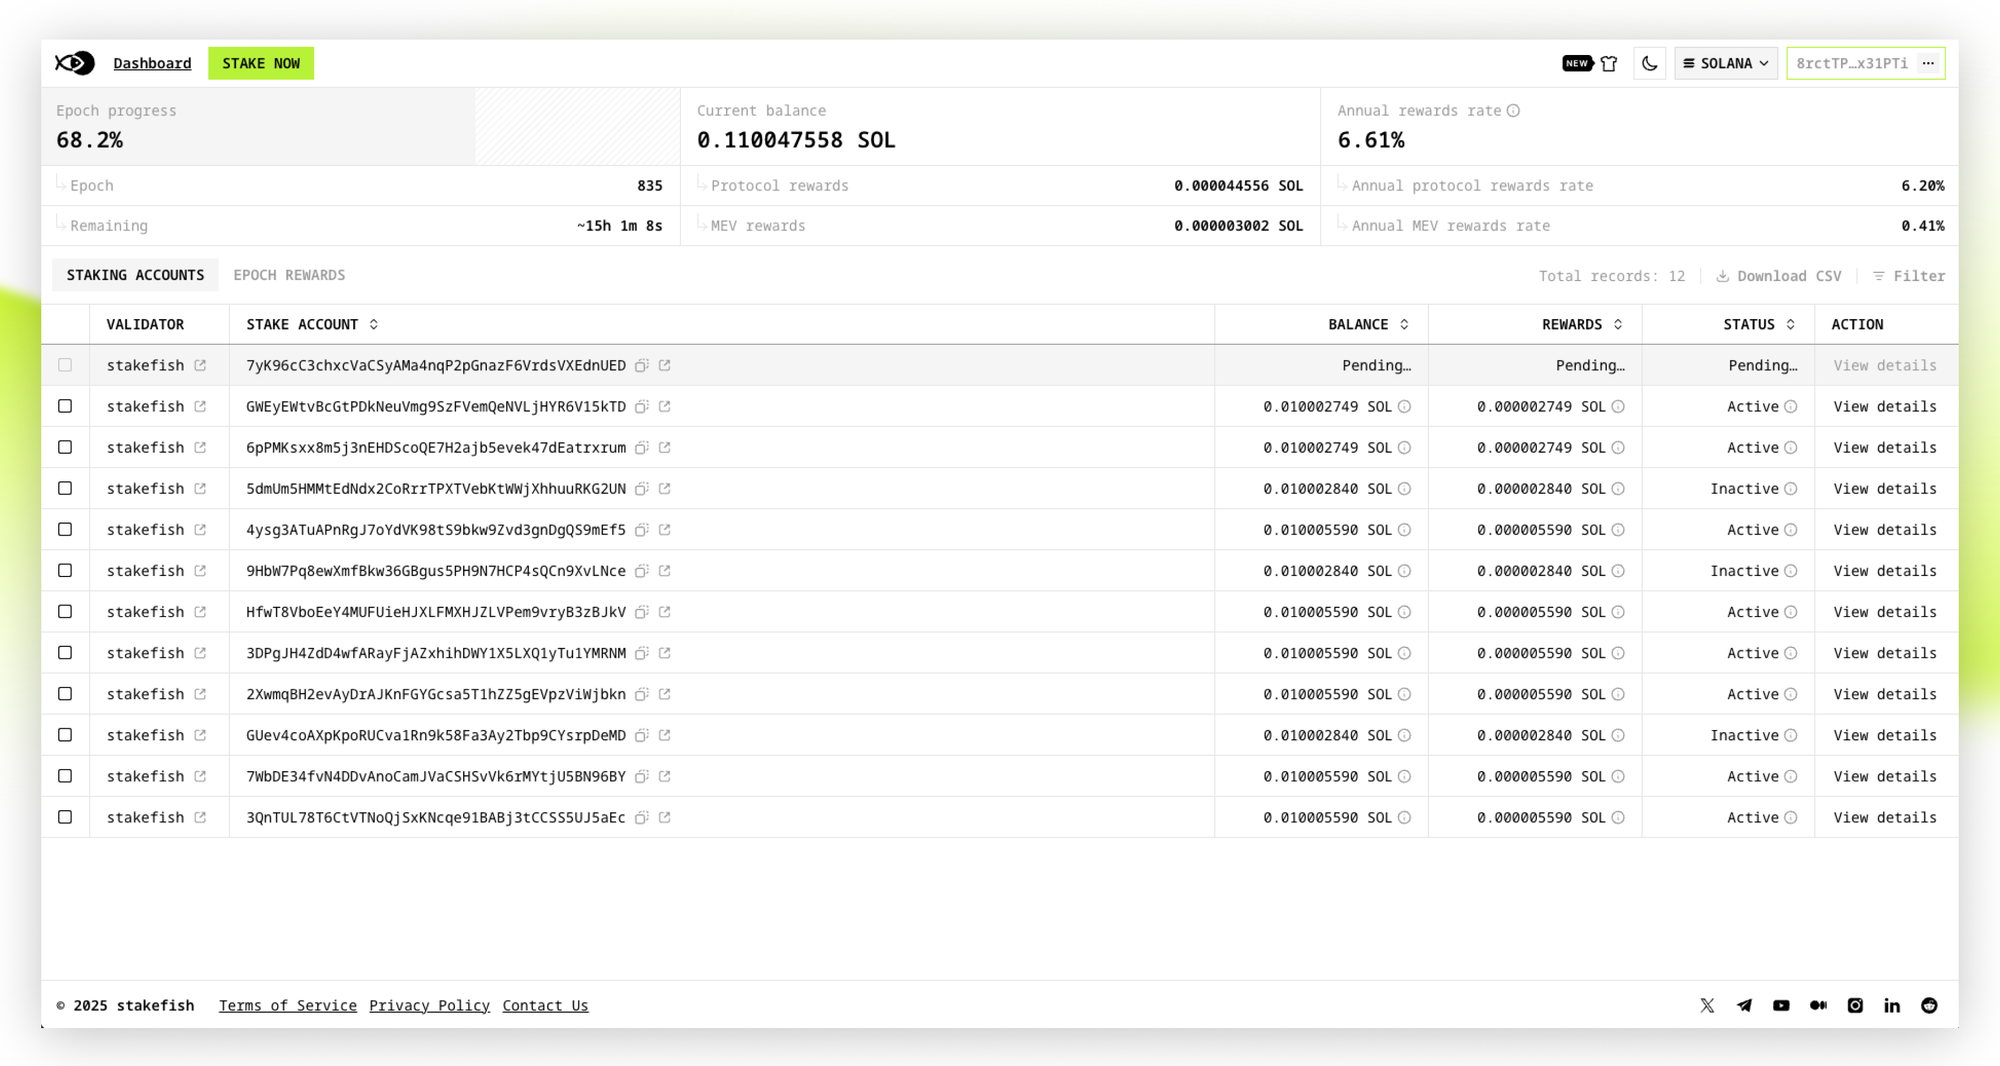Viewport: 2000px width, 1066px height.
Task: Click the Total records: 12 text
Action: point(1612,276)
